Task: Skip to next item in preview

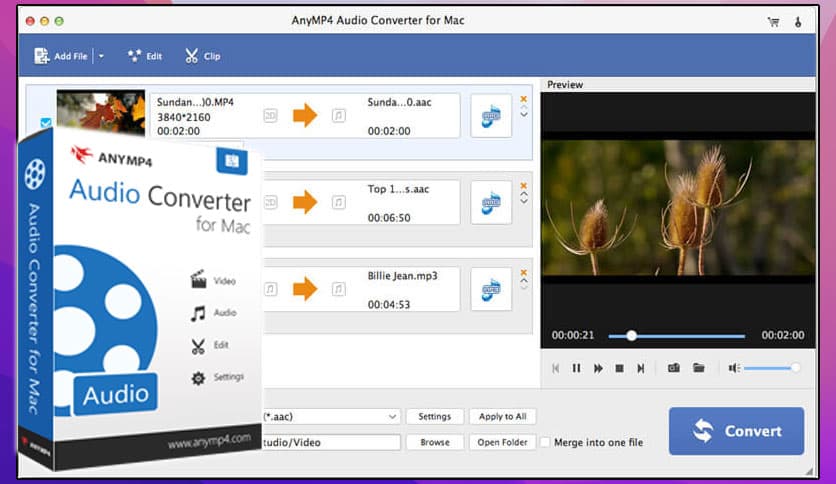Action: point(641,368)
